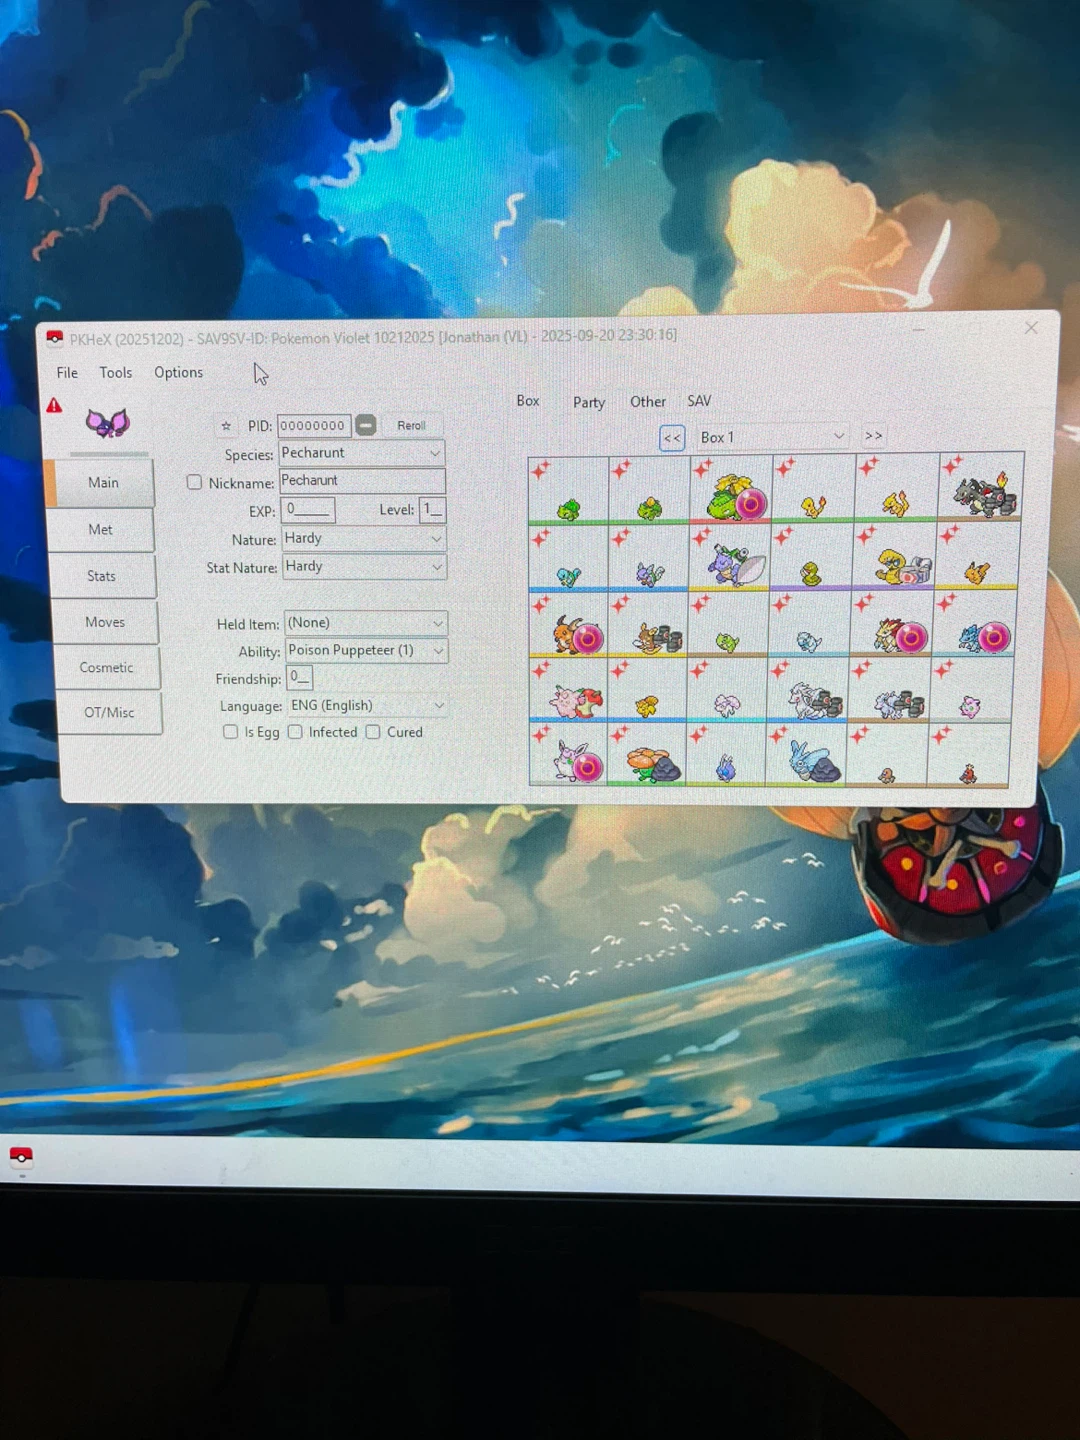The width and height of the screenshot is (1080, 1440).
Task: Click the gender icon next to PID
Action: 366,425
